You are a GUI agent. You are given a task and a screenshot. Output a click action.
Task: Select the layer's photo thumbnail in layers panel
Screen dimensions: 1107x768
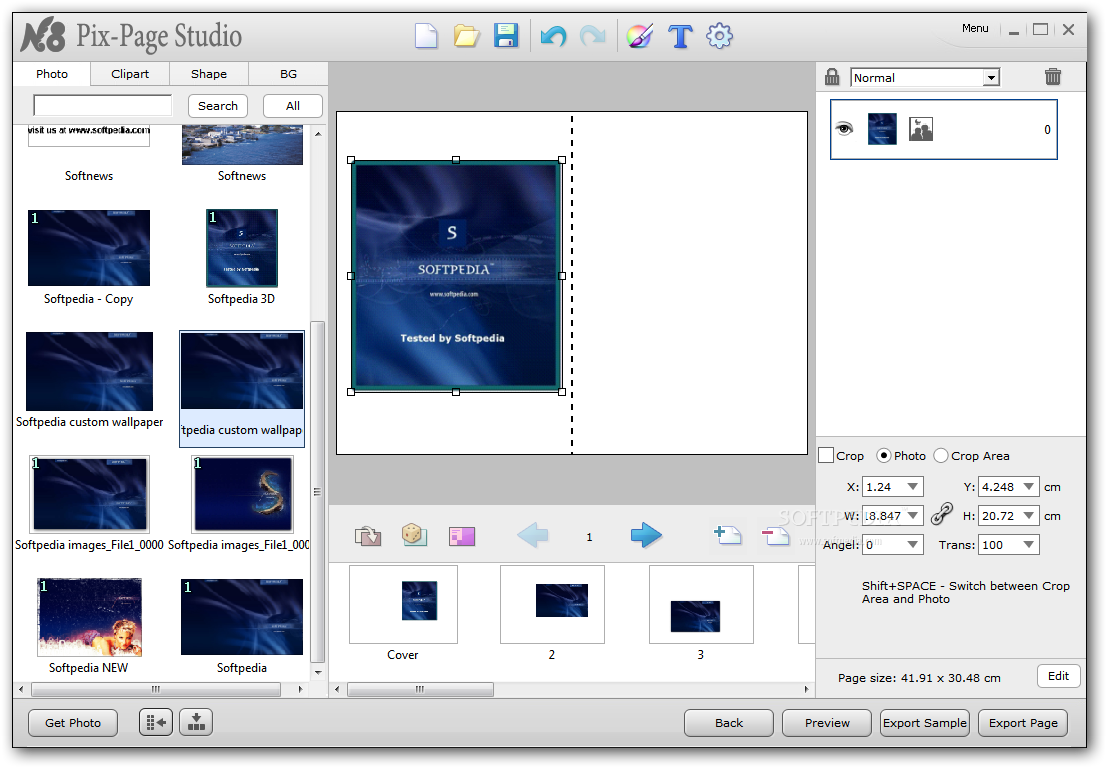tap(882, 129)
